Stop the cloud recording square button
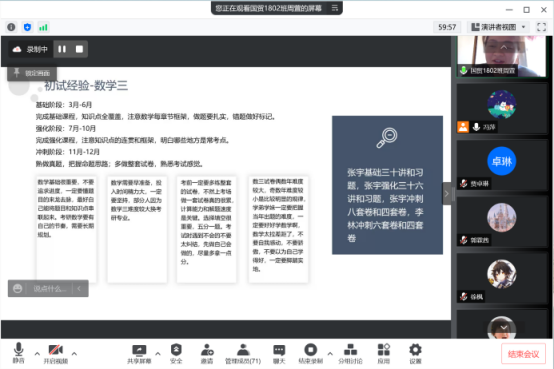This screenshot has width=554, height=369. [x=79, y=49]
